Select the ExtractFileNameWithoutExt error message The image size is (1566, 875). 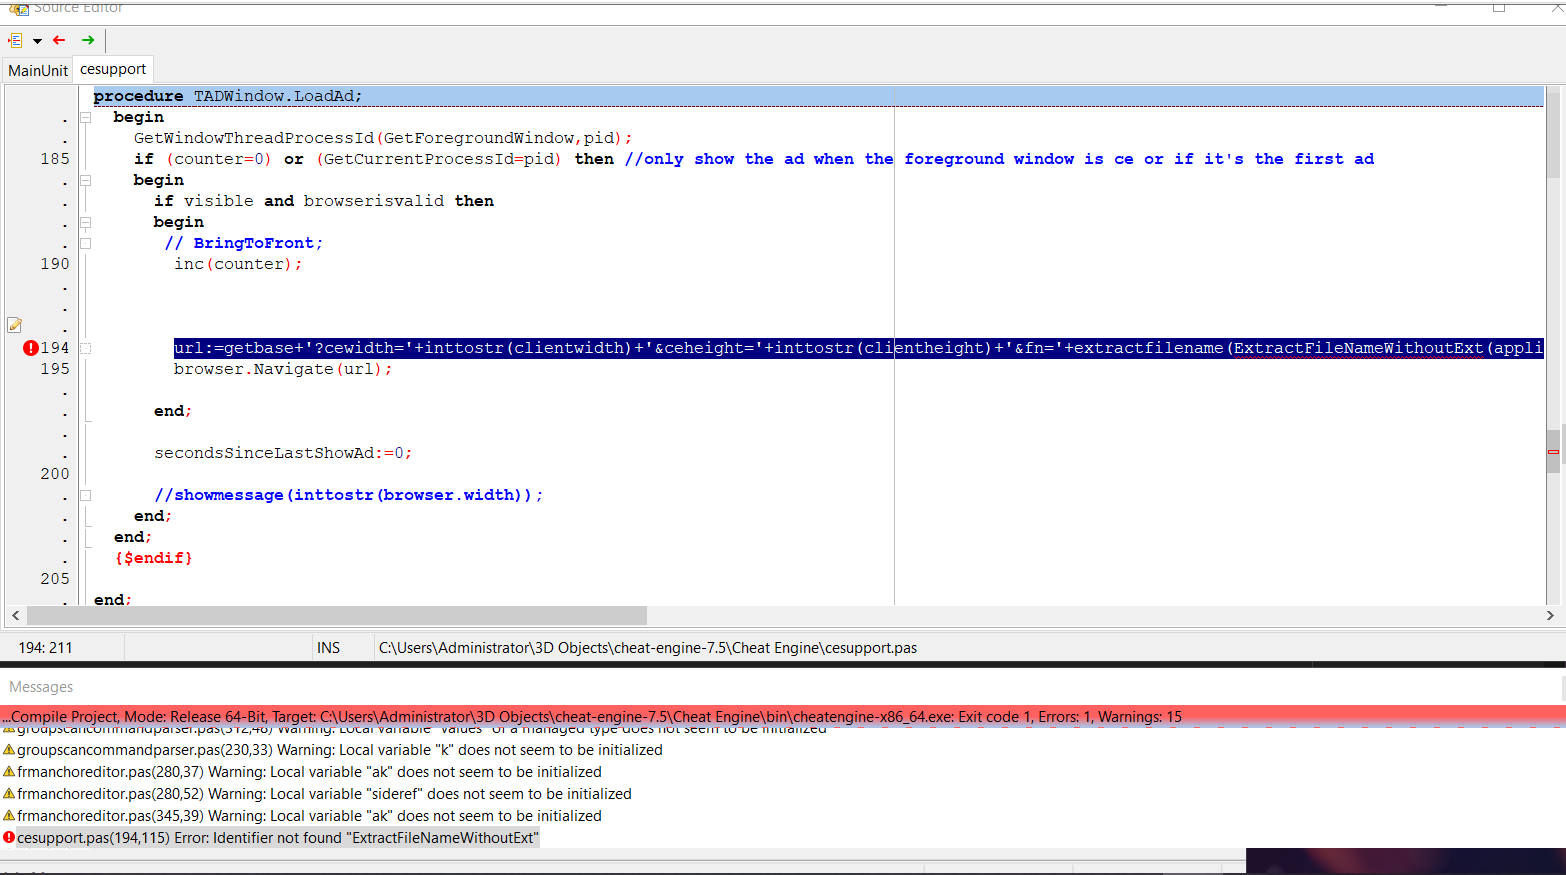click(278, 838)
